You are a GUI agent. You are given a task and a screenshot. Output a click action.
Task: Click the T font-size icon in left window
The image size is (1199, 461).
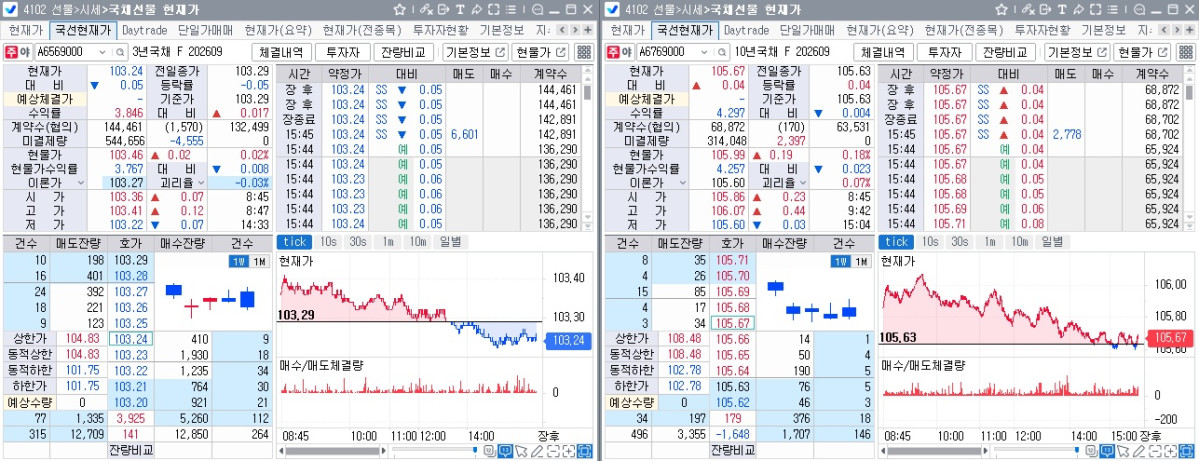[x=460, y=10]
